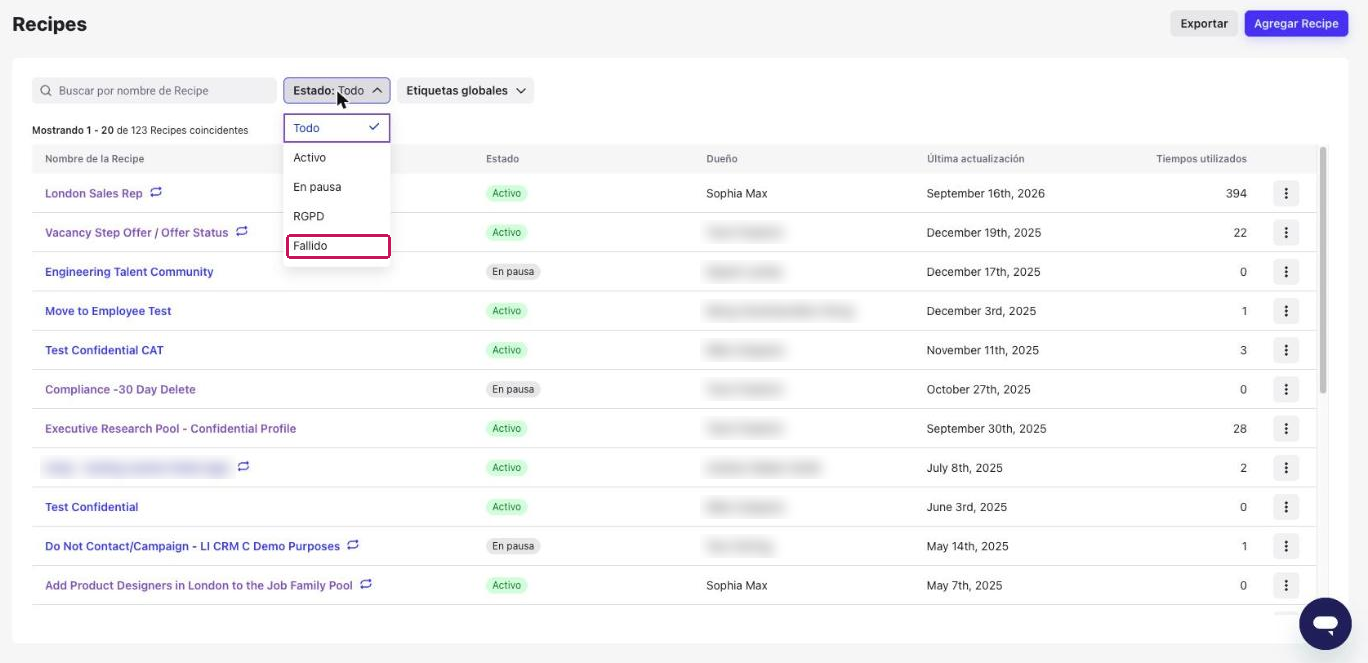Click the sync icon beside Add Product Designers
This screenshot has height=663, width=1368.
(366, 584)
